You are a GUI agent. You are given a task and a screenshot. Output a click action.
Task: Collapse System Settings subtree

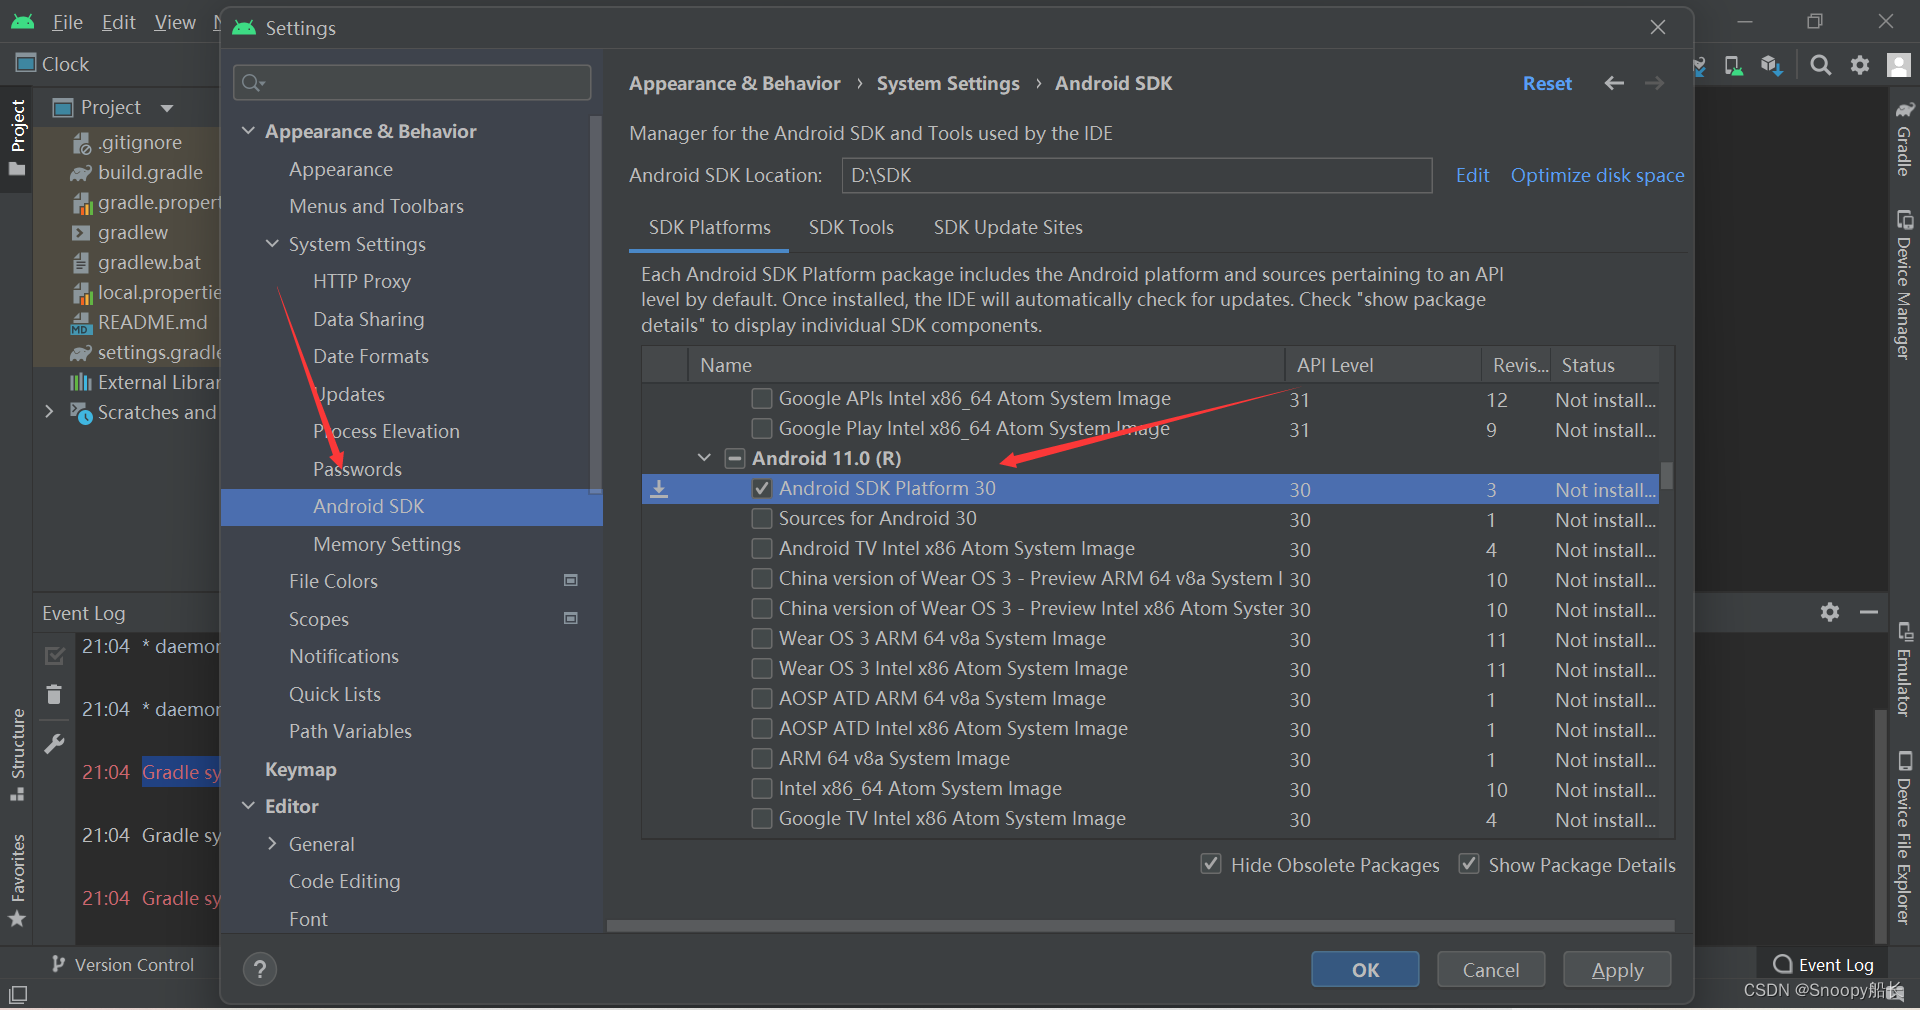pyautogui.click(x=272, y=244)
